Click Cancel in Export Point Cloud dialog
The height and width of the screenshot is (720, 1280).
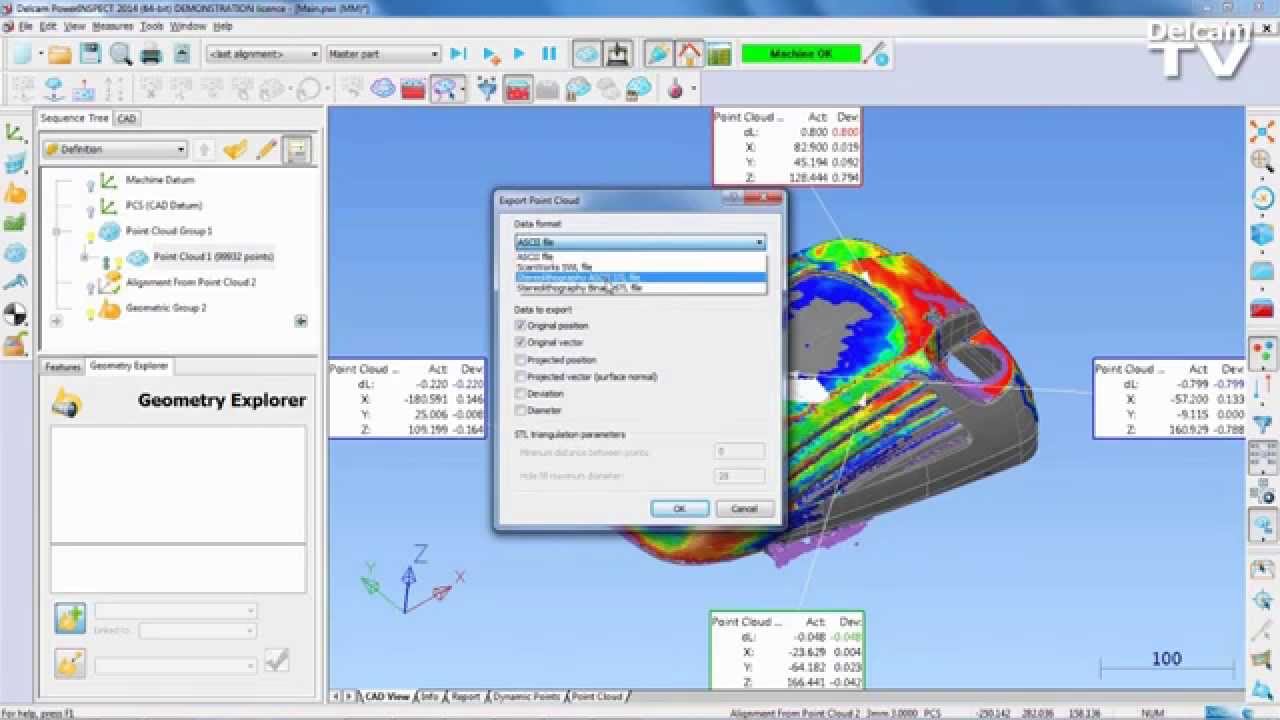click(744, 509)
